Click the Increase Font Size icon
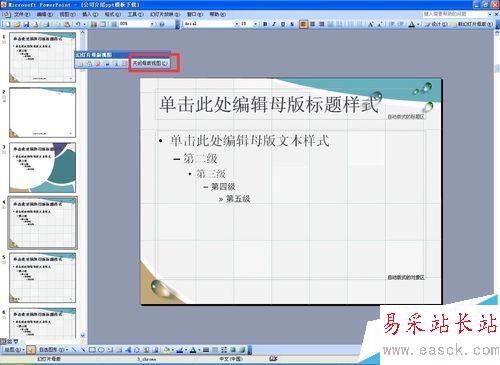 (371, 24)
